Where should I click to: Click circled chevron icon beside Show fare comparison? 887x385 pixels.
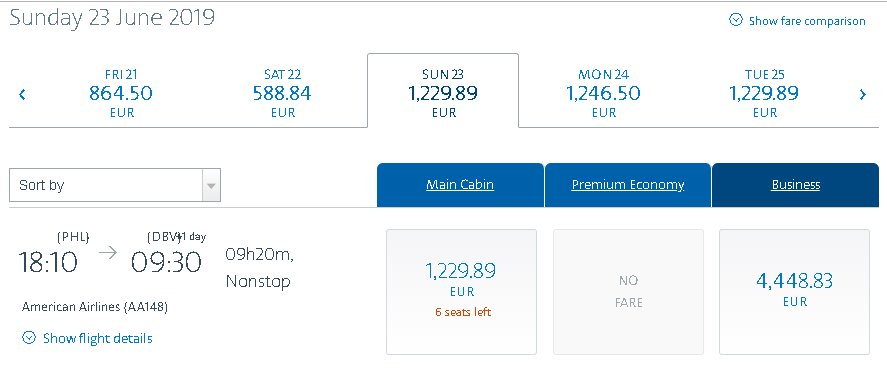click(735, 20)
